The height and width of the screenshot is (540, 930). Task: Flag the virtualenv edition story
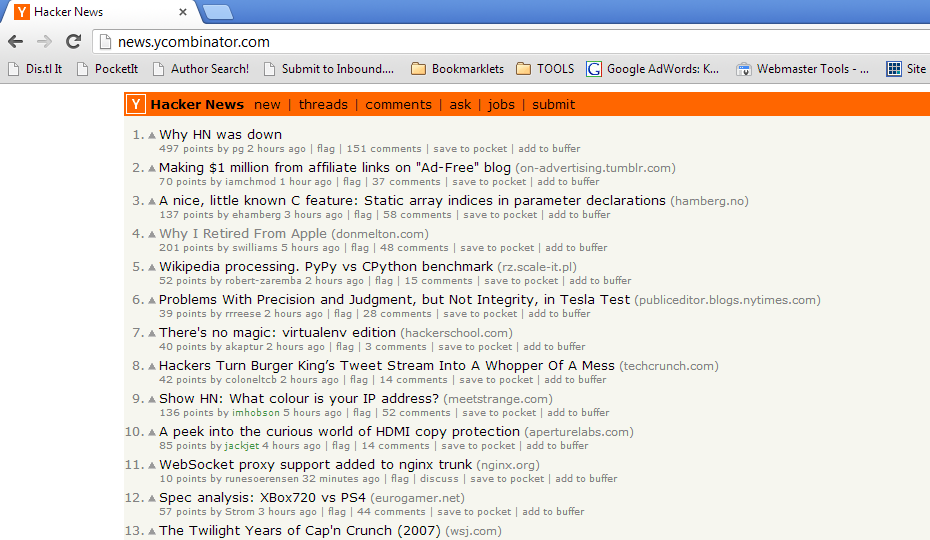point(345,347)
